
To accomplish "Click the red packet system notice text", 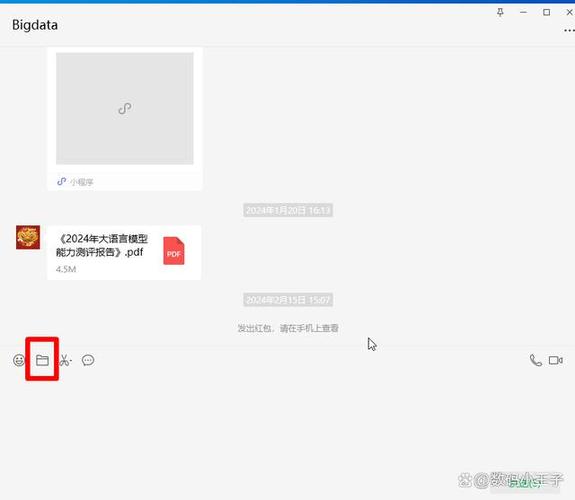I will click(x=288, y=328).
